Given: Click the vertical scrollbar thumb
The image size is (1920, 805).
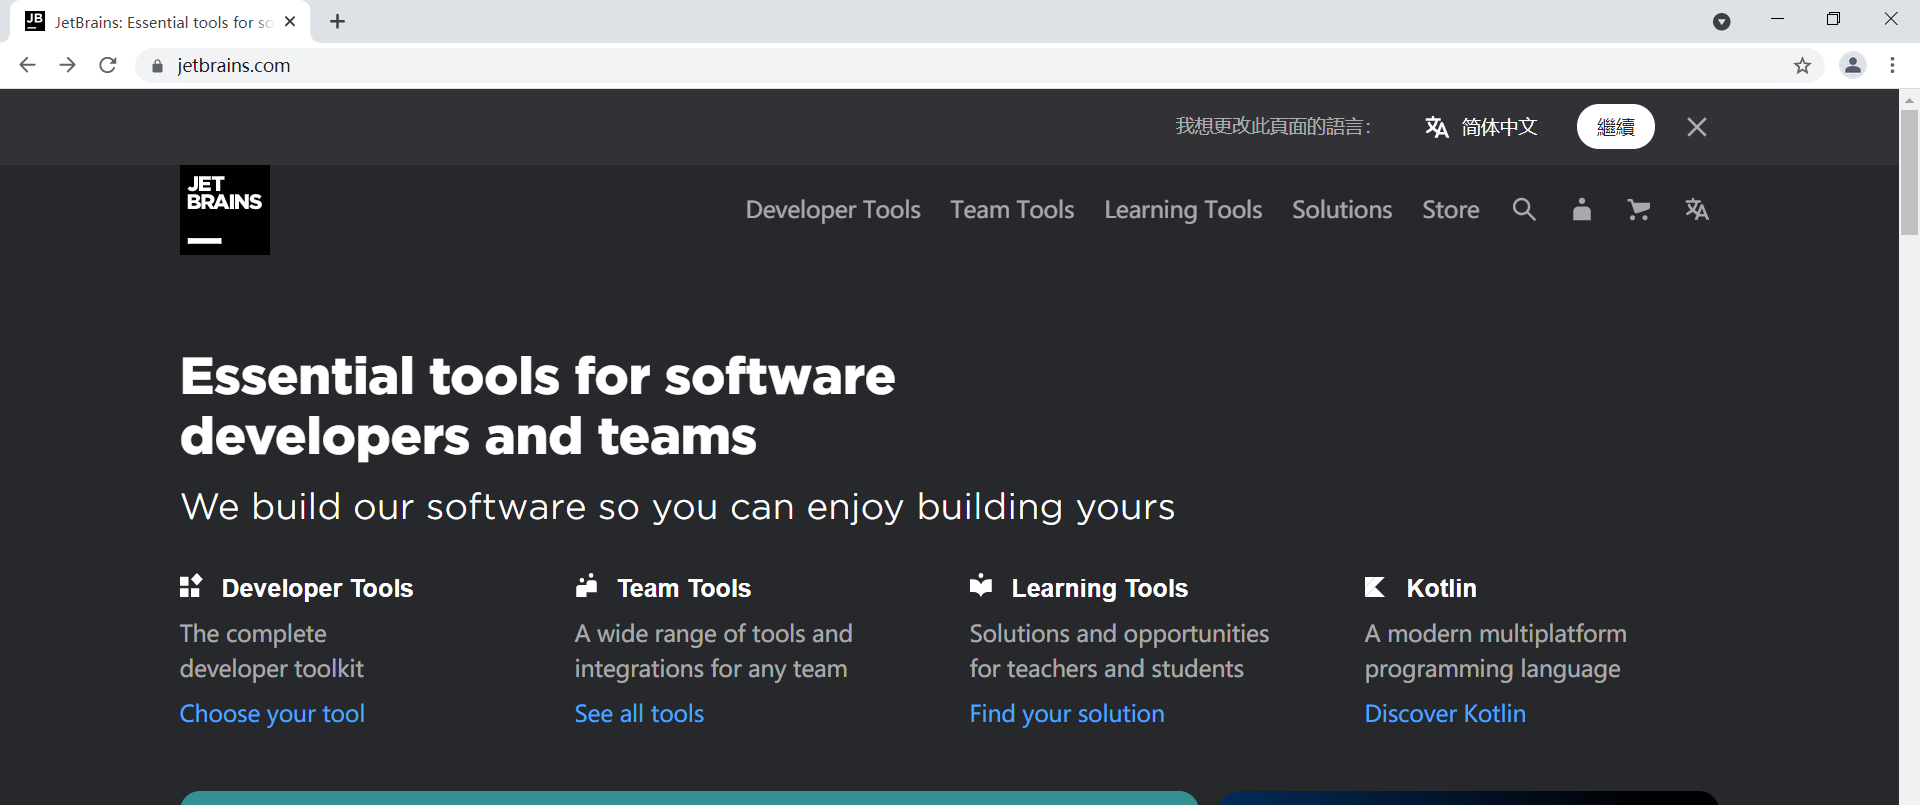Looking at the screenshot, I should pos(1909,172).
